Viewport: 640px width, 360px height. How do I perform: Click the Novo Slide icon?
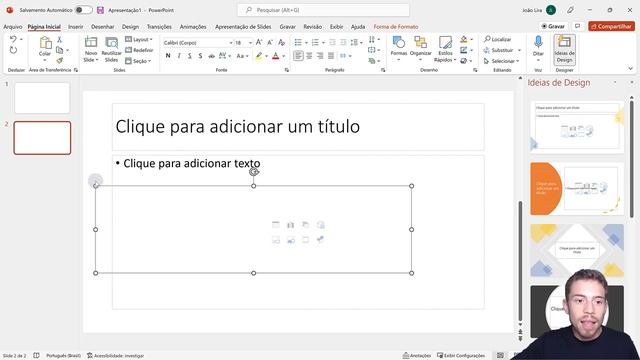tap(91, 42)
